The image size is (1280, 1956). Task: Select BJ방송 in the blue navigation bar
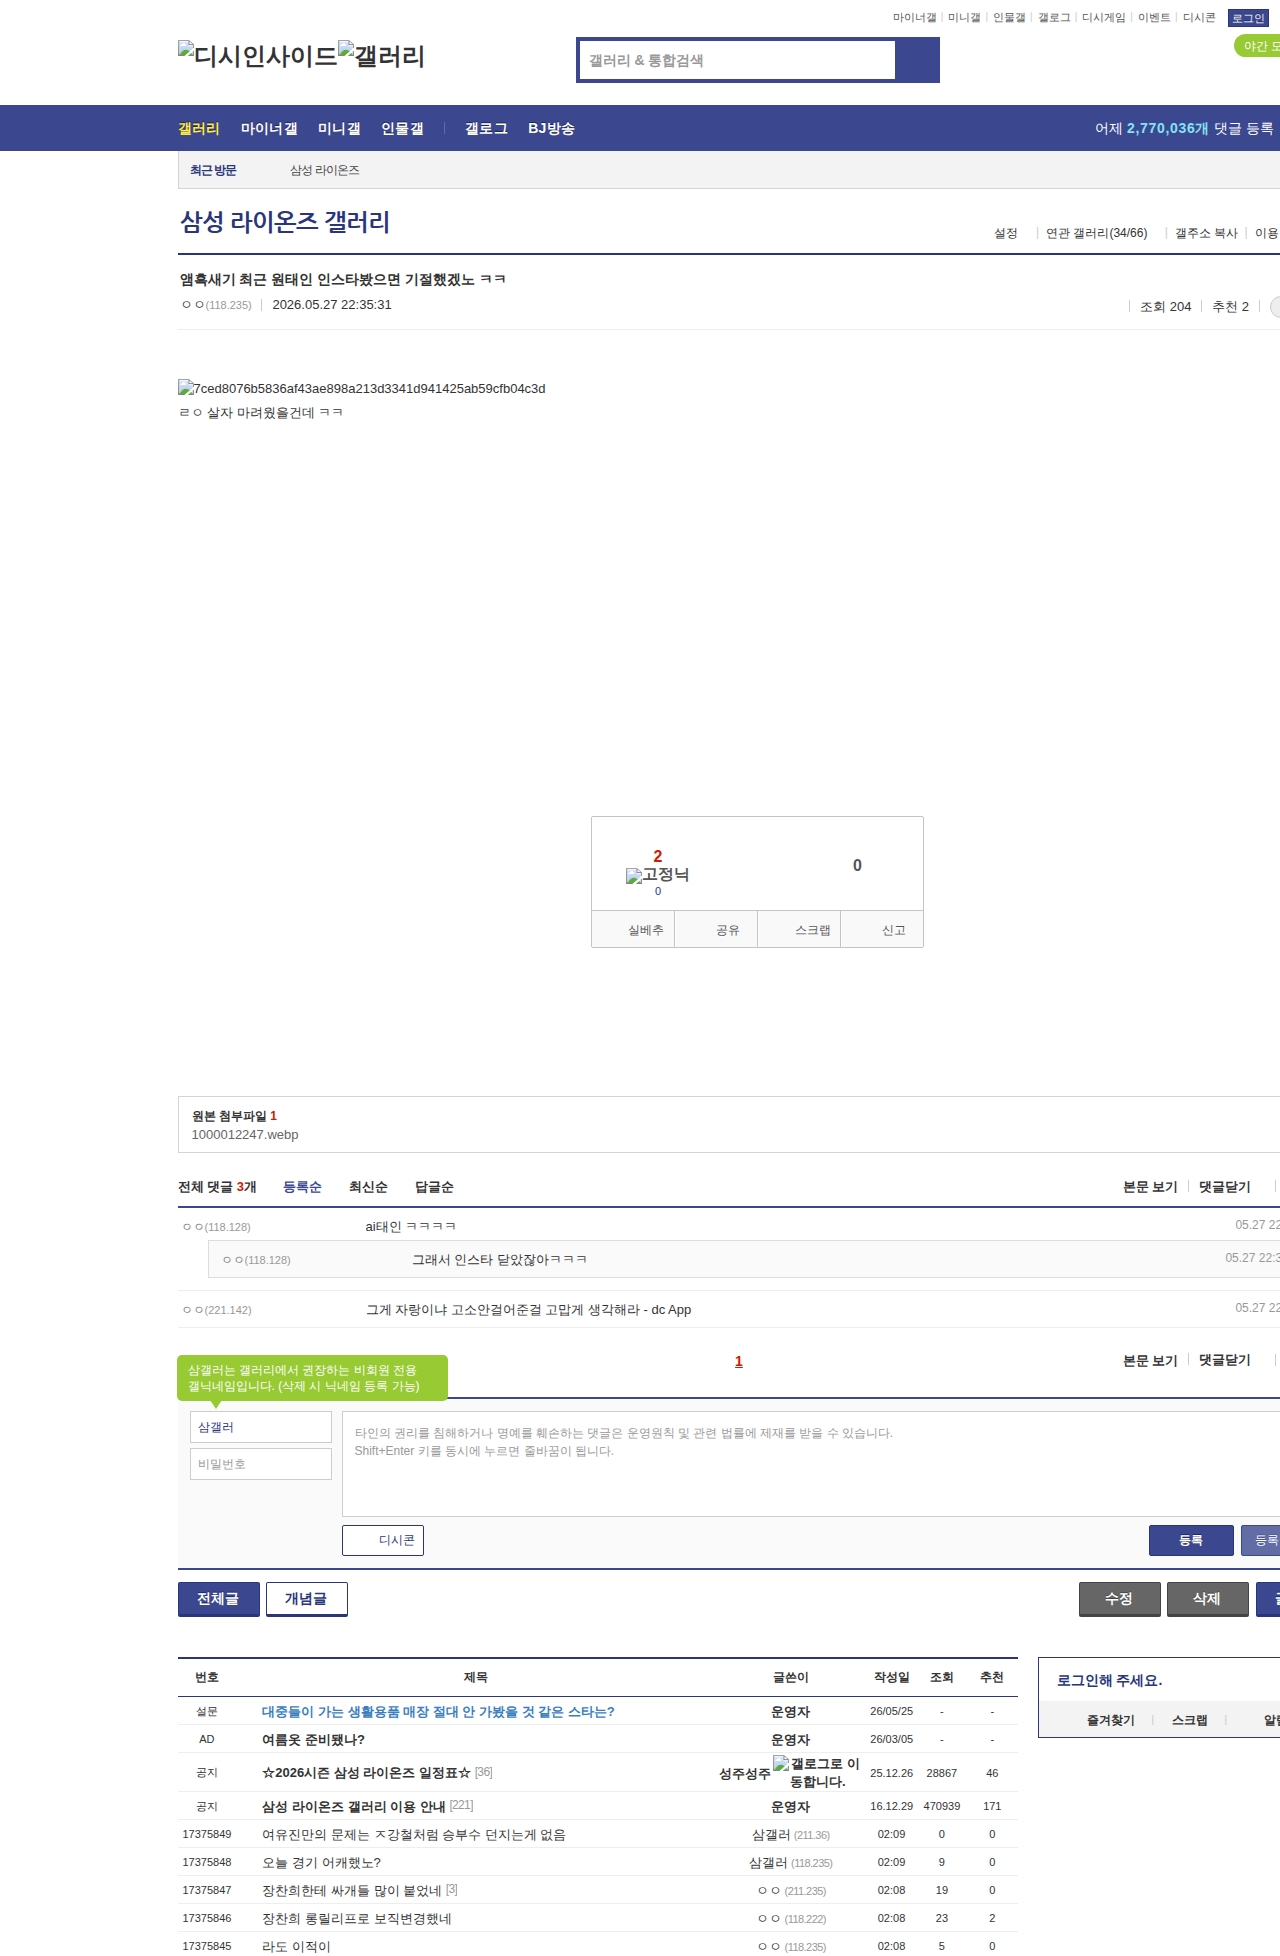(551, 128)
